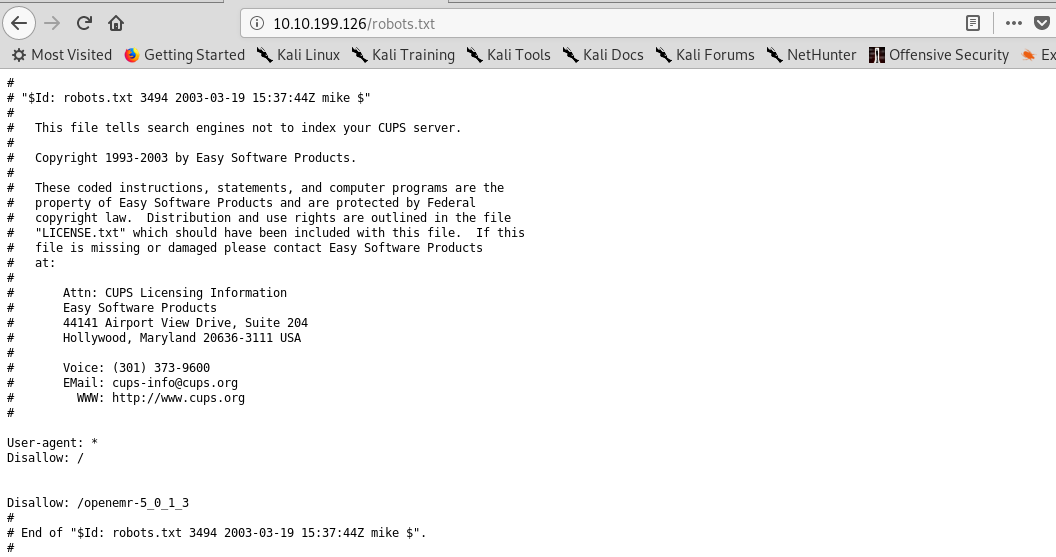
Task: Open the Kali Tools bookmark
Action: 509,55
